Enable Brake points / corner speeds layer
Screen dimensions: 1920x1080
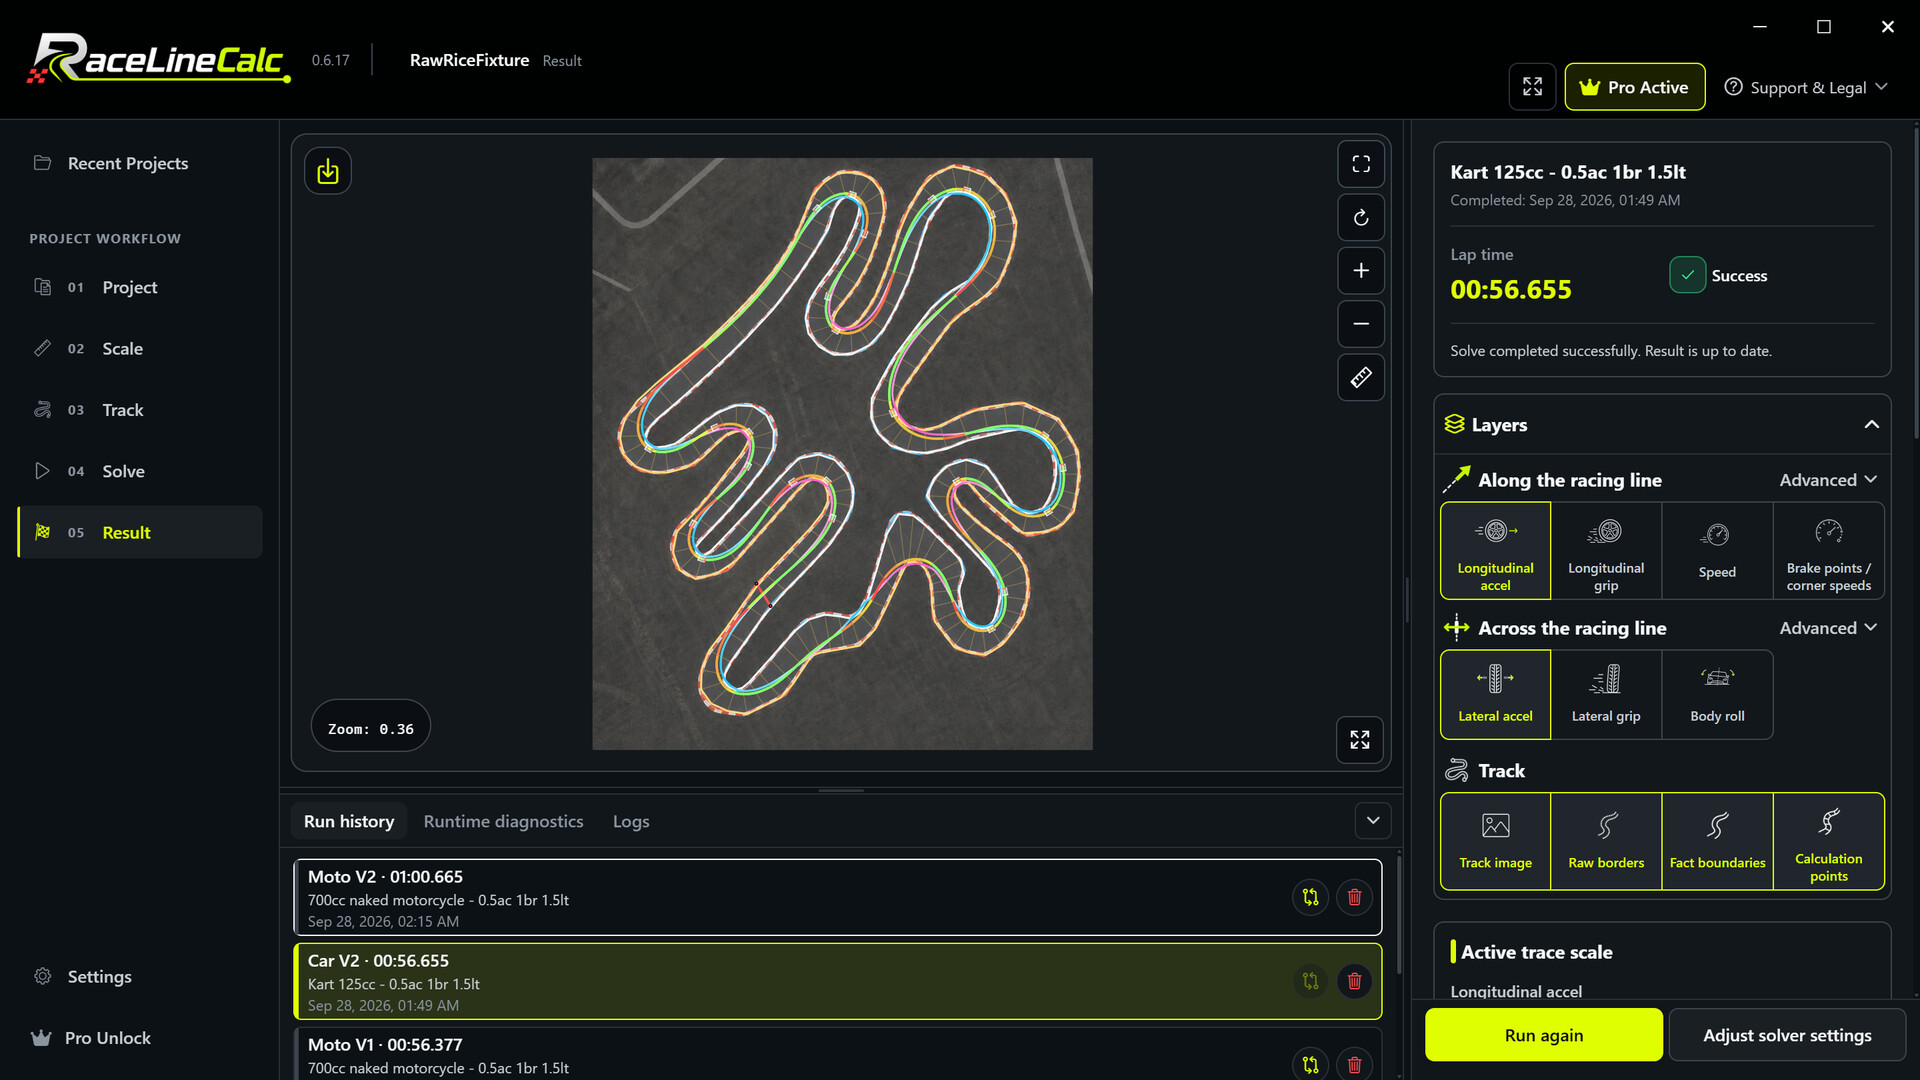[1829, 551]
